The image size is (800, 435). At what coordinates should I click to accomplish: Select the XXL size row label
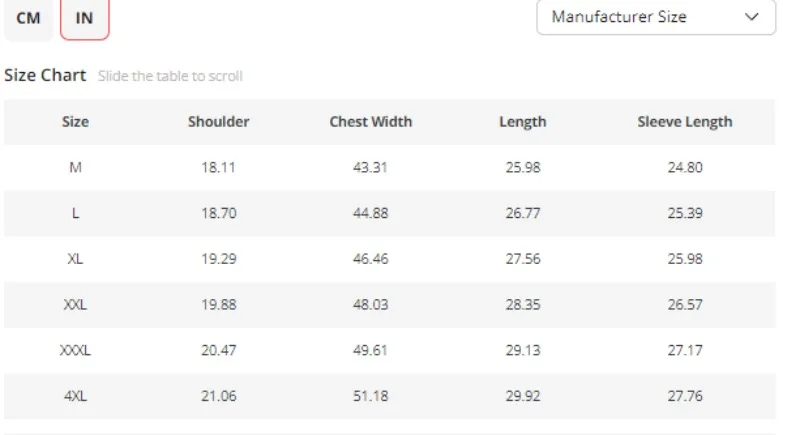(76, 305)
